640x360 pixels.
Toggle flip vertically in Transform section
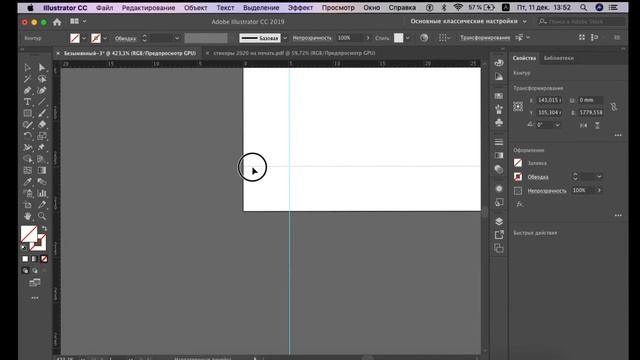pos(597,125)
